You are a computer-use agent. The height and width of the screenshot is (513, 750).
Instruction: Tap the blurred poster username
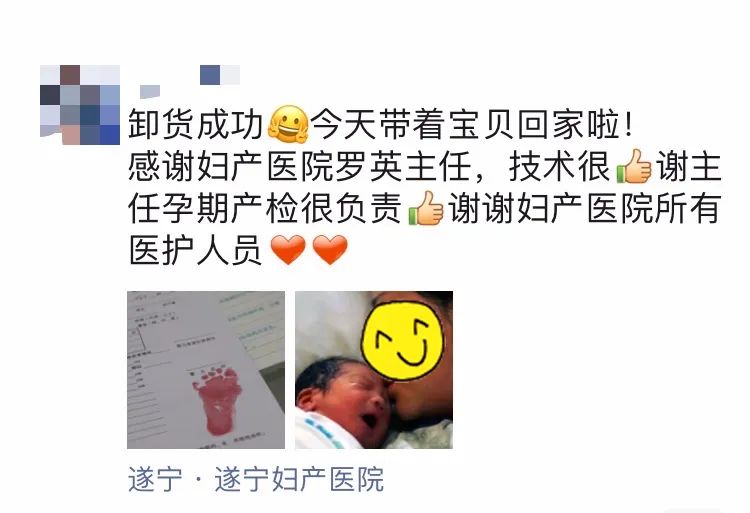pos(190,80)
